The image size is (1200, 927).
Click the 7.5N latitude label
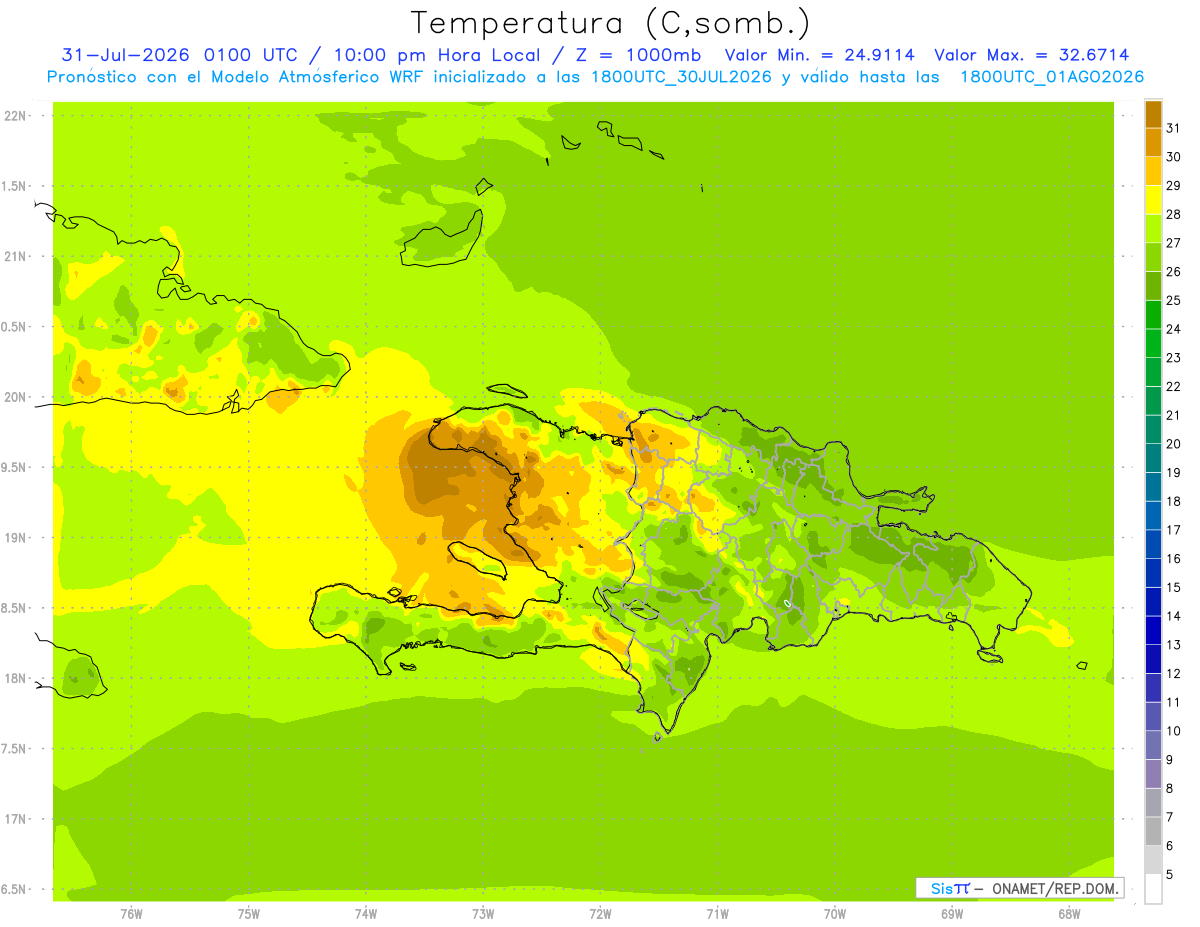tap(15, 749)
